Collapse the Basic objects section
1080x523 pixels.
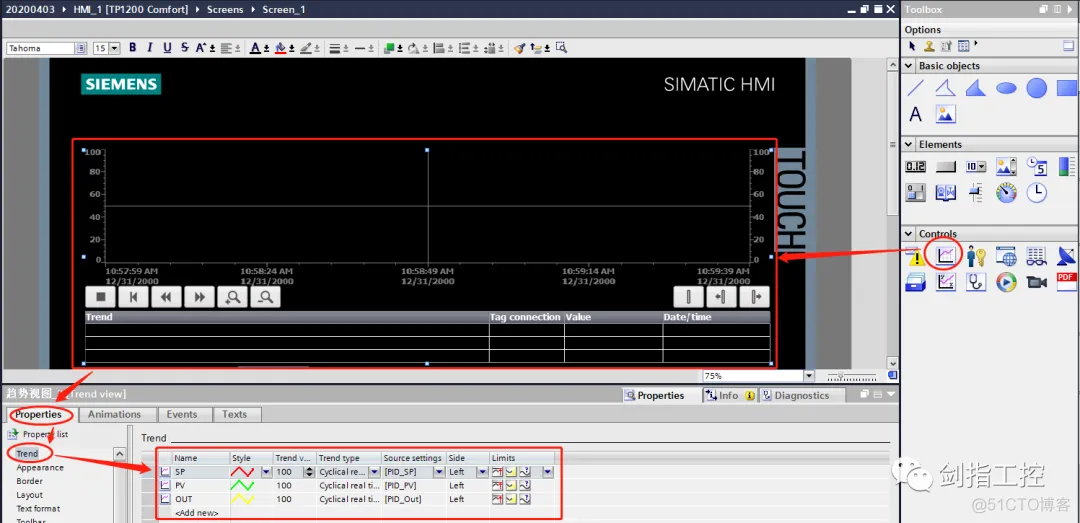908,66
